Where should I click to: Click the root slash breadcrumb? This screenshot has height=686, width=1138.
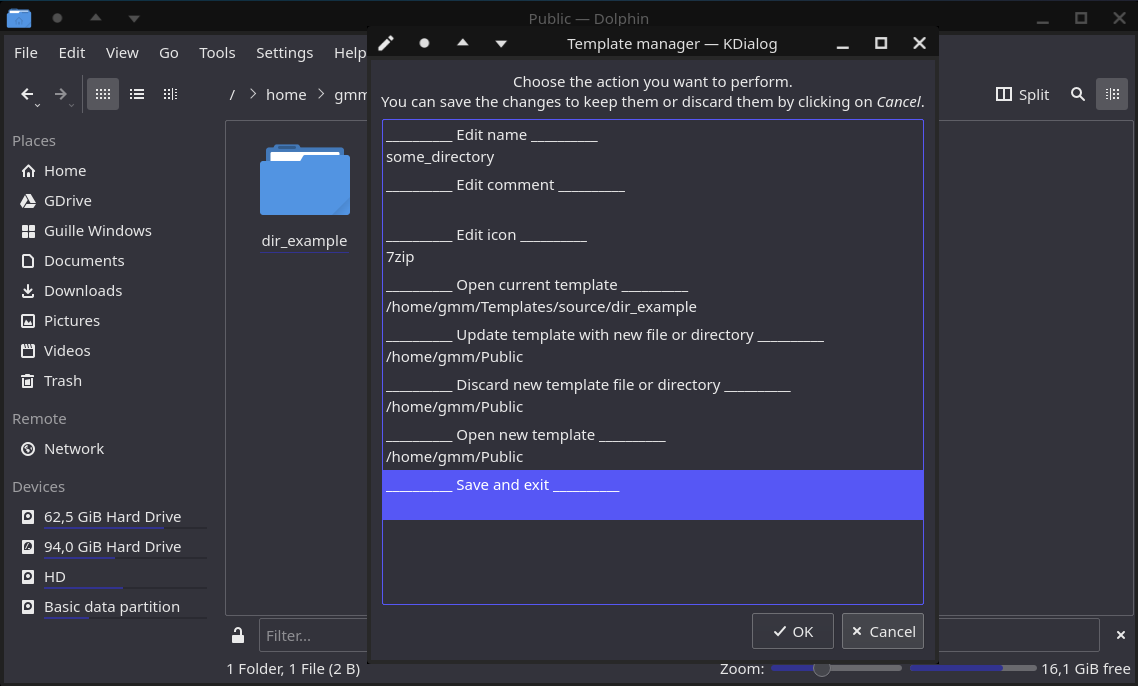(x=232, y=94)
